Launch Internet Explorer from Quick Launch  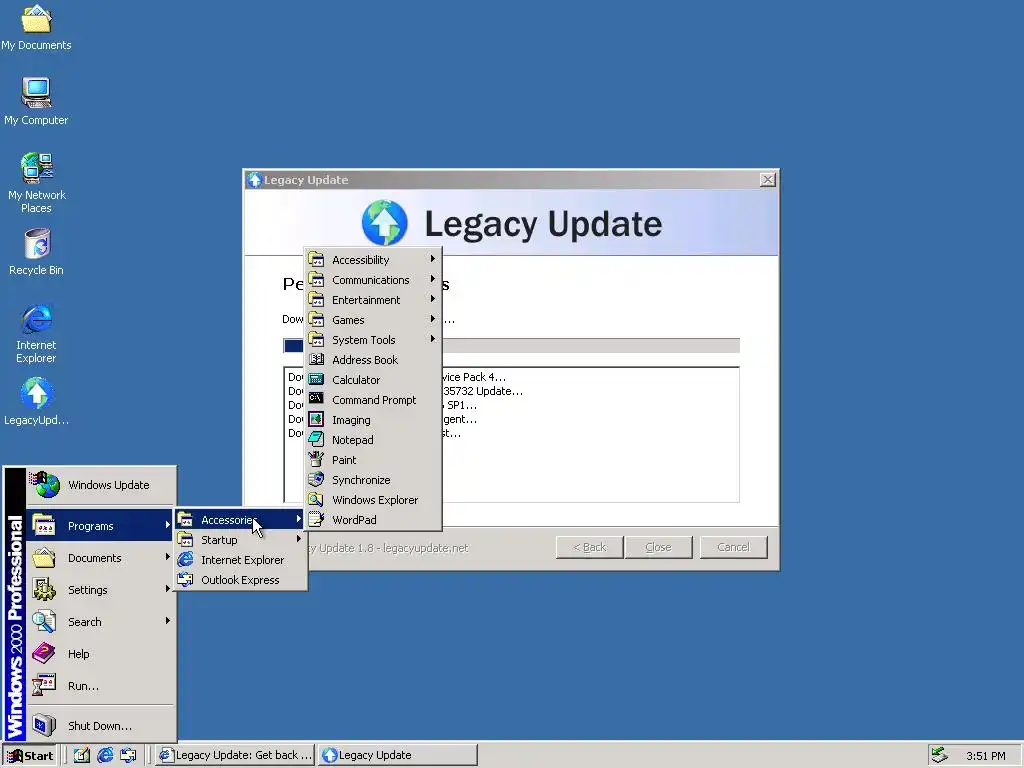(x=104, y=755)
